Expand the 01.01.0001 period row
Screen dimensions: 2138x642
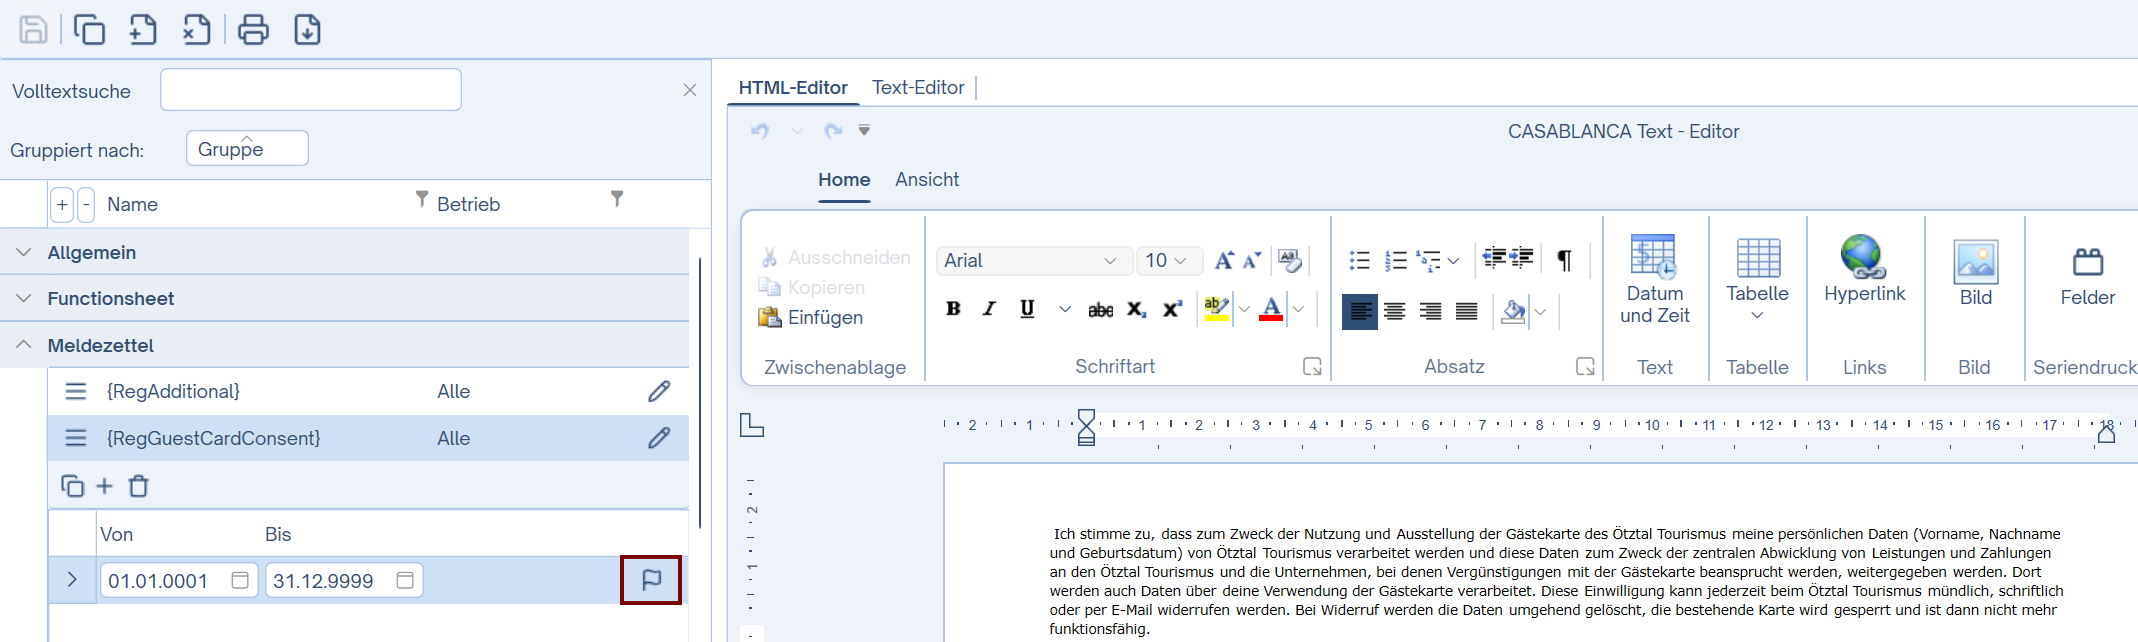click(x=72, y=580)
